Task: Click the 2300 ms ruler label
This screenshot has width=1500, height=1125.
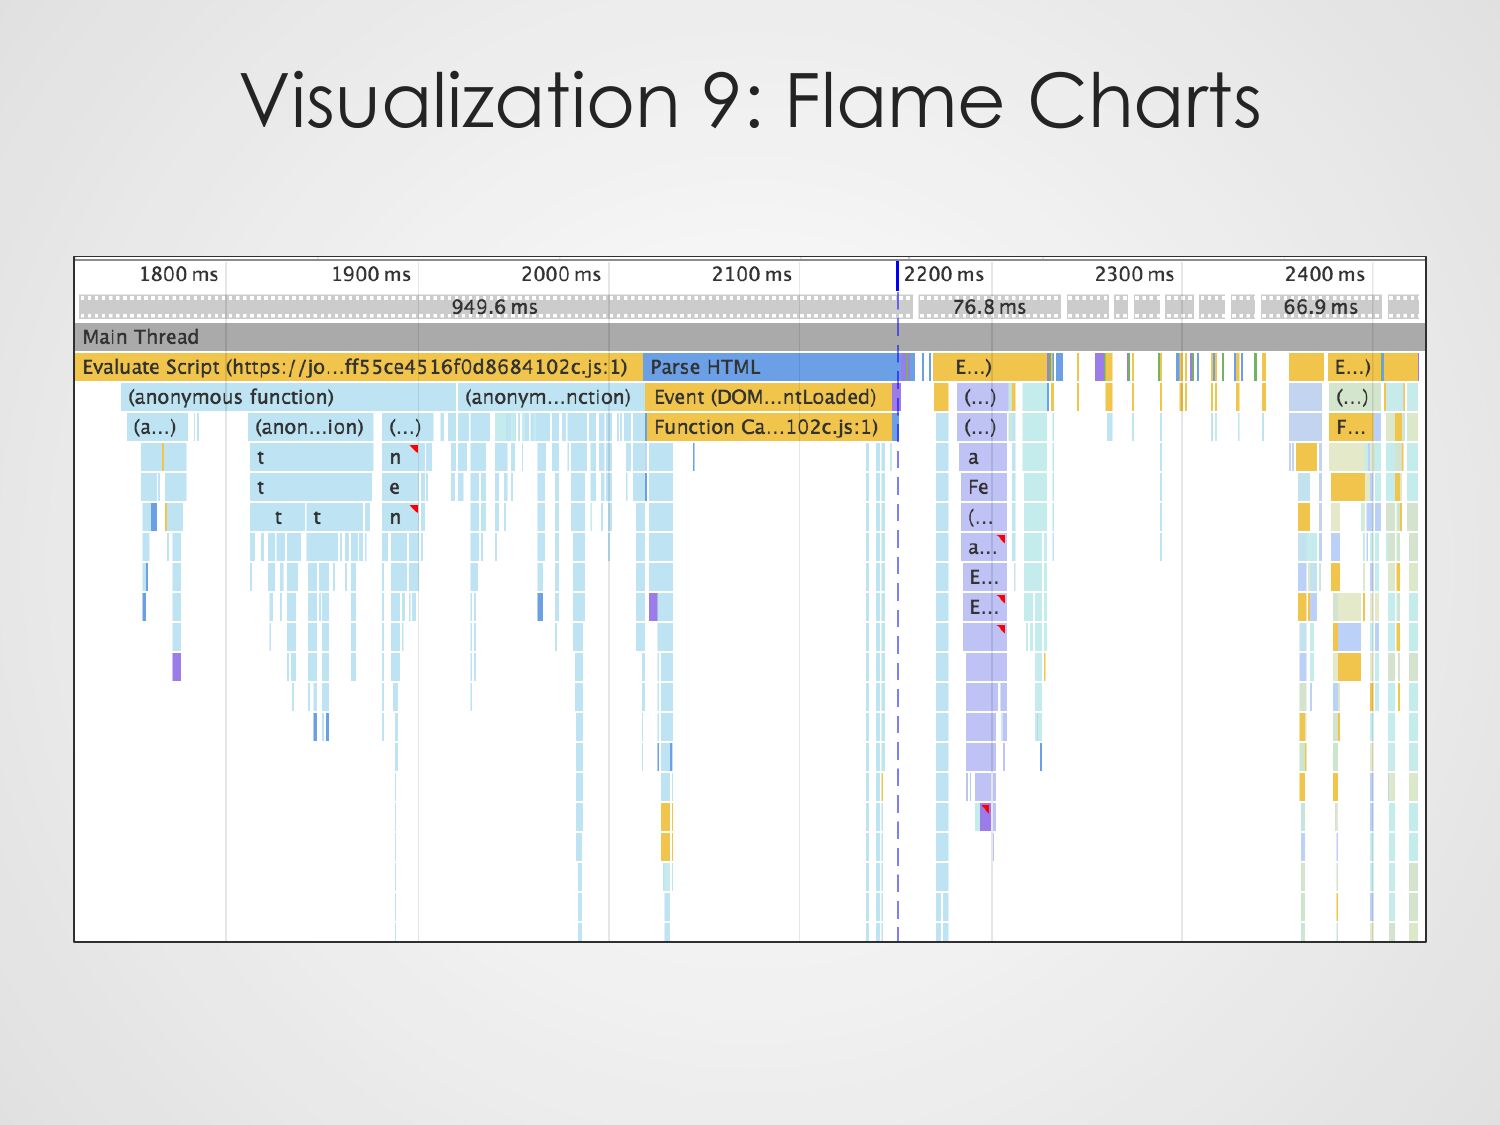Action: pyautogui.click(x=1133, y=274)
